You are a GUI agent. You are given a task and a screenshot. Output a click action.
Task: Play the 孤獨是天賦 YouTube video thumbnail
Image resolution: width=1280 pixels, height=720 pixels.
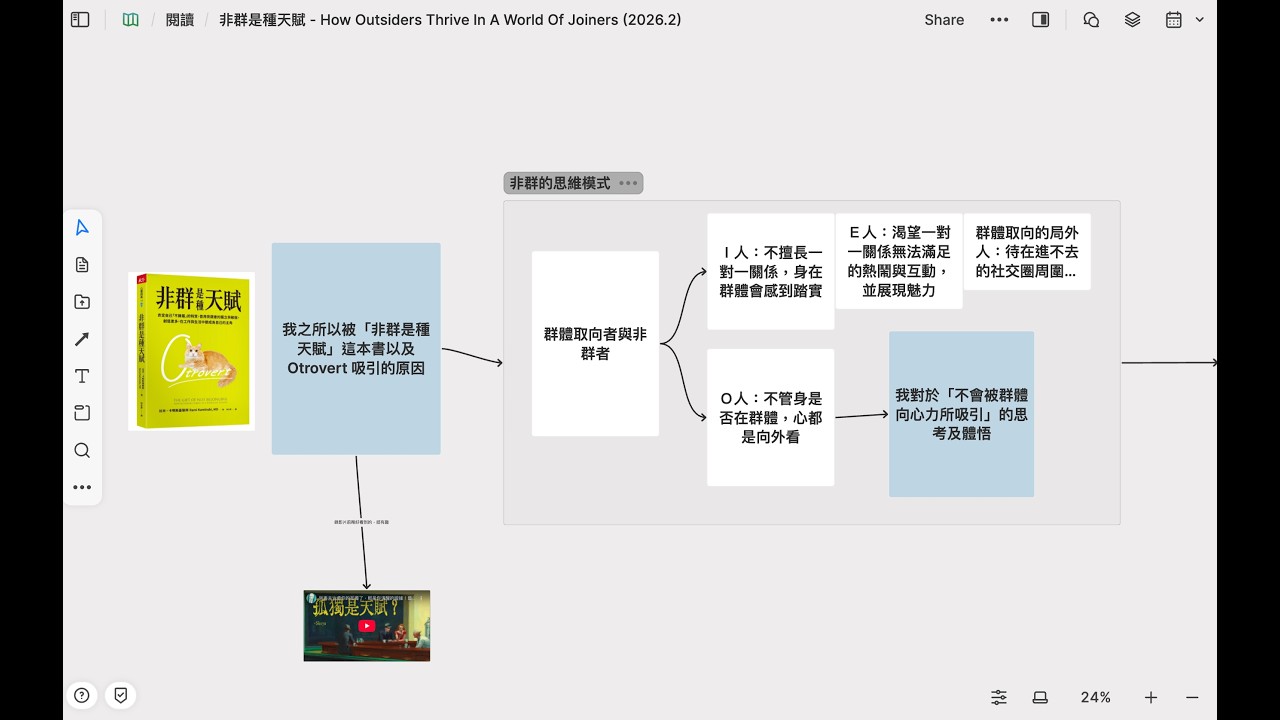coord(367,626)
